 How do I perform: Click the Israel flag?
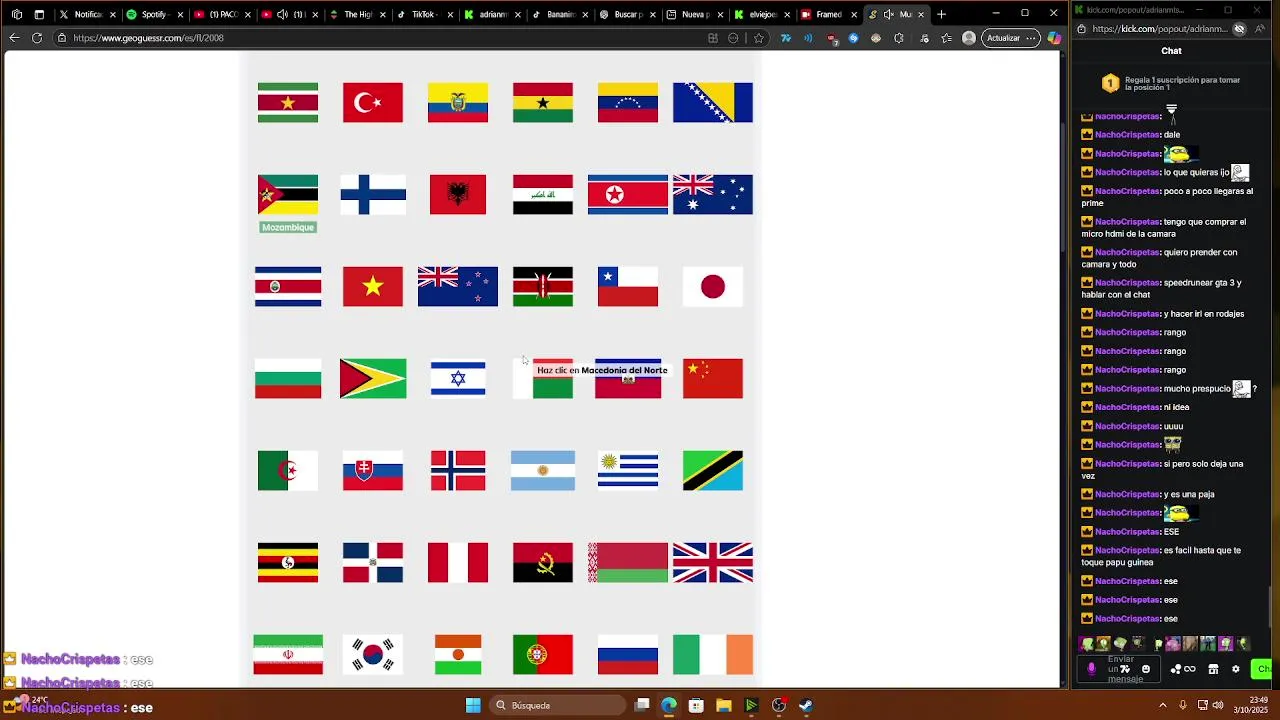point(458,379)
